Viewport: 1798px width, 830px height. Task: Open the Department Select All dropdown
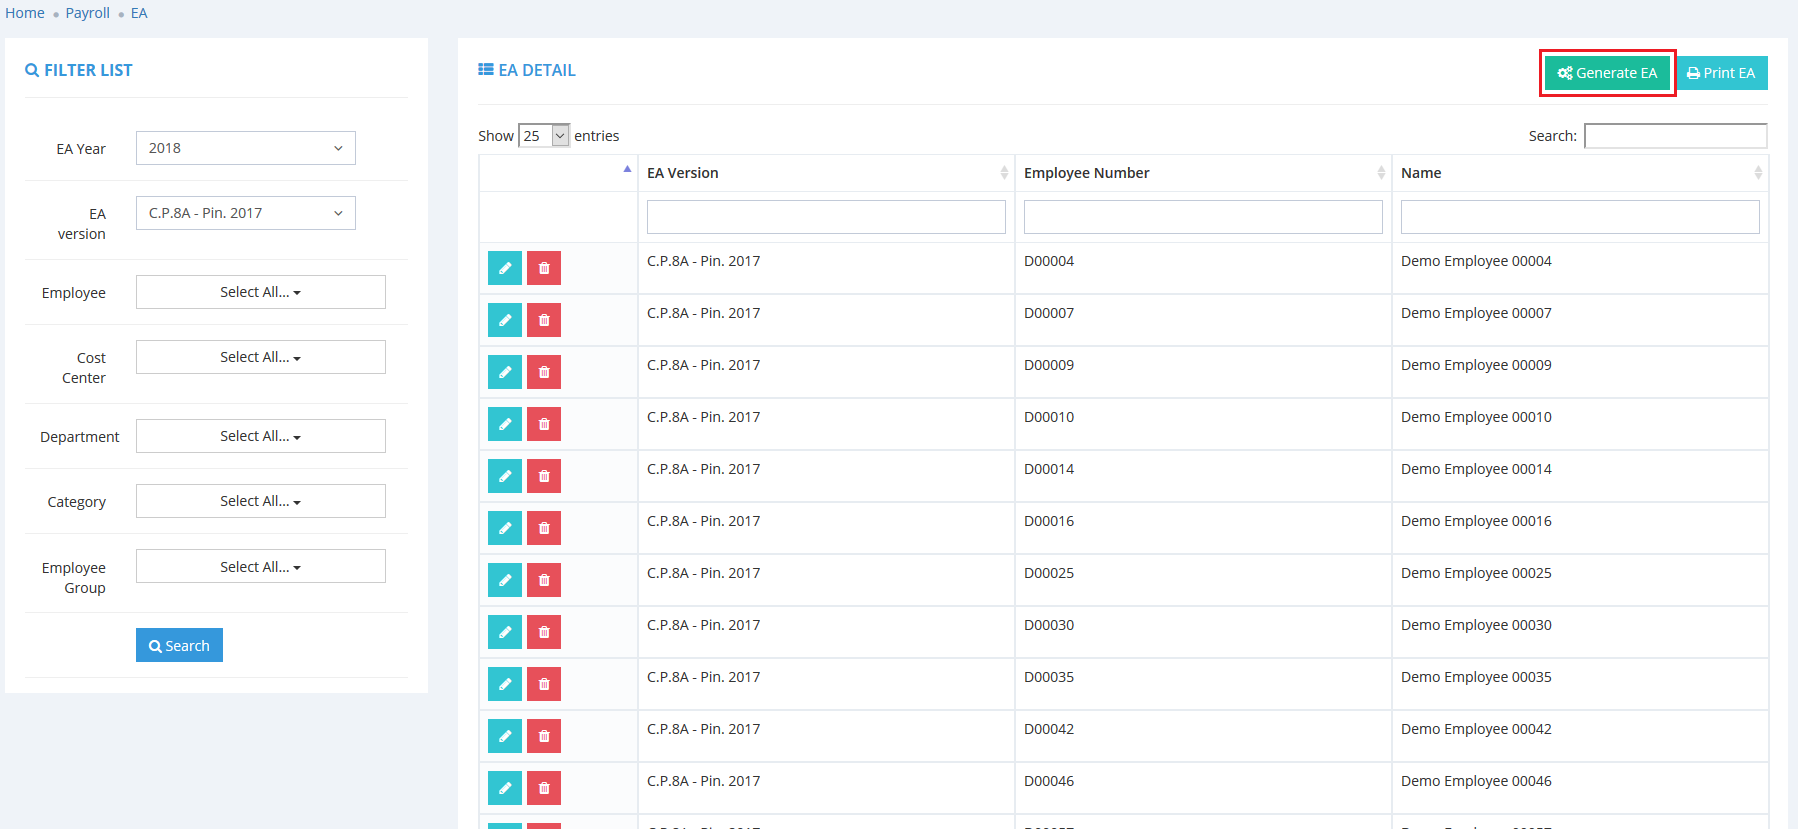(x=260, y=436)
